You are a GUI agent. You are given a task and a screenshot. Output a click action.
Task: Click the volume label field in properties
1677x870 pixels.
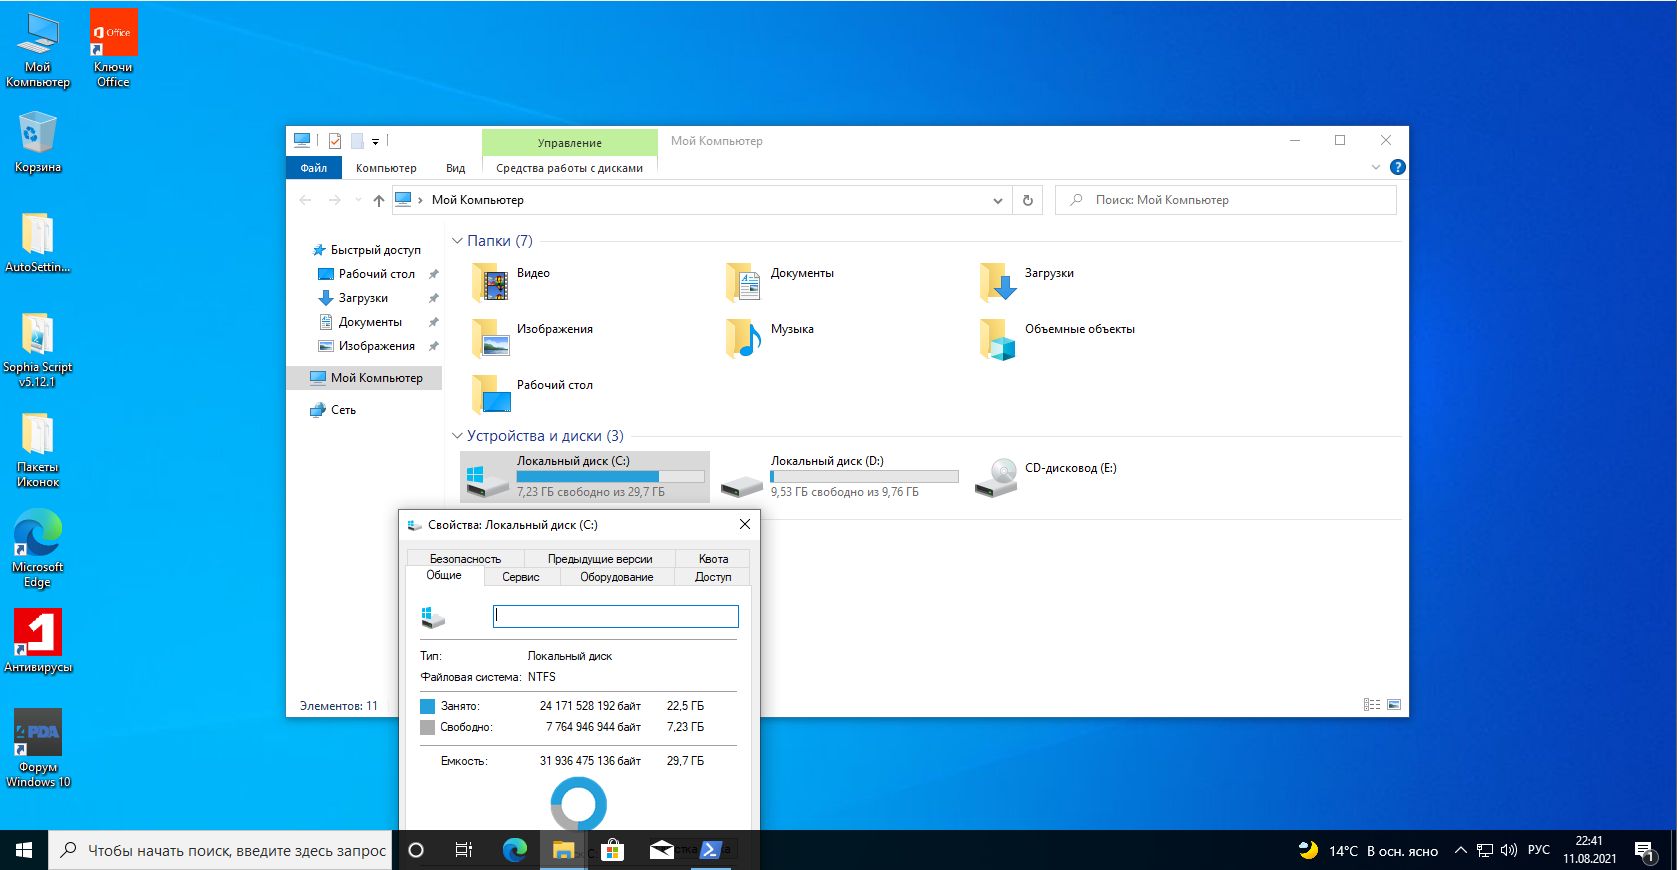[x=615, y=616]
